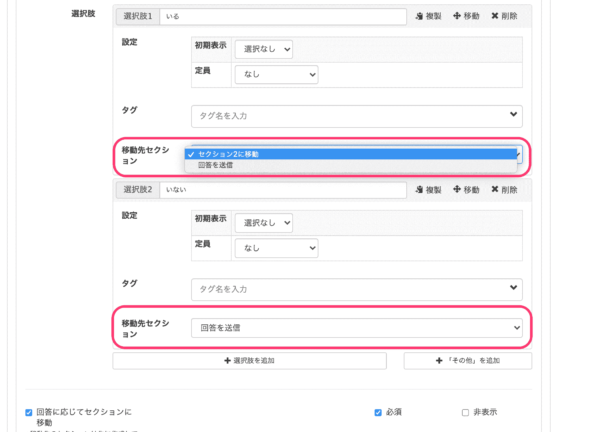
Task: Click the タグ名を入力 field under 選択肢2
Action: pyautogui.click(x=348, y=289)
